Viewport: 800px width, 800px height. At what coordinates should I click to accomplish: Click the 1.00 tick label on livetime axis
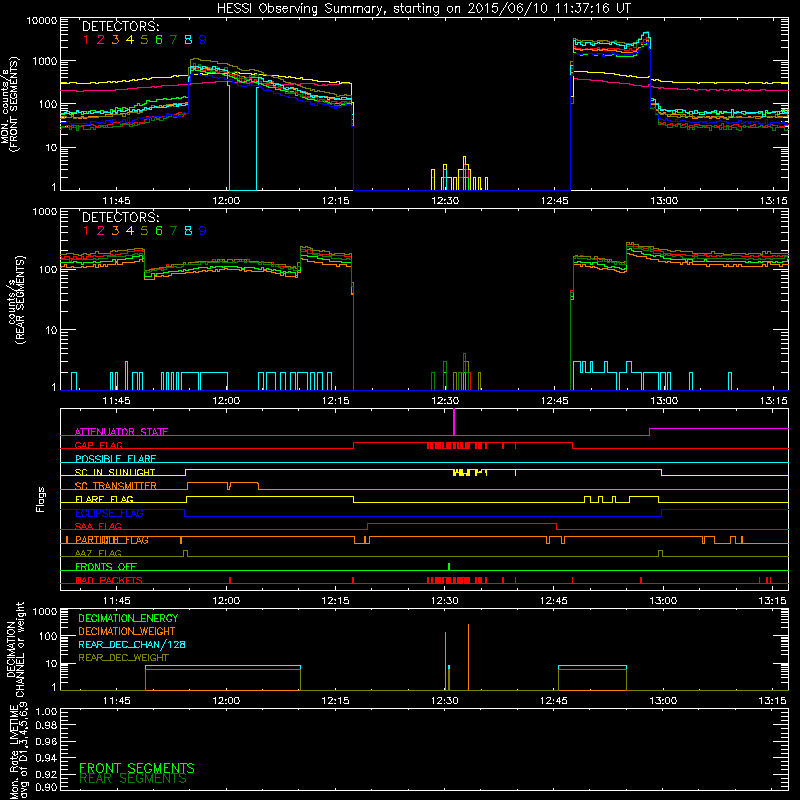pos(46,711)
